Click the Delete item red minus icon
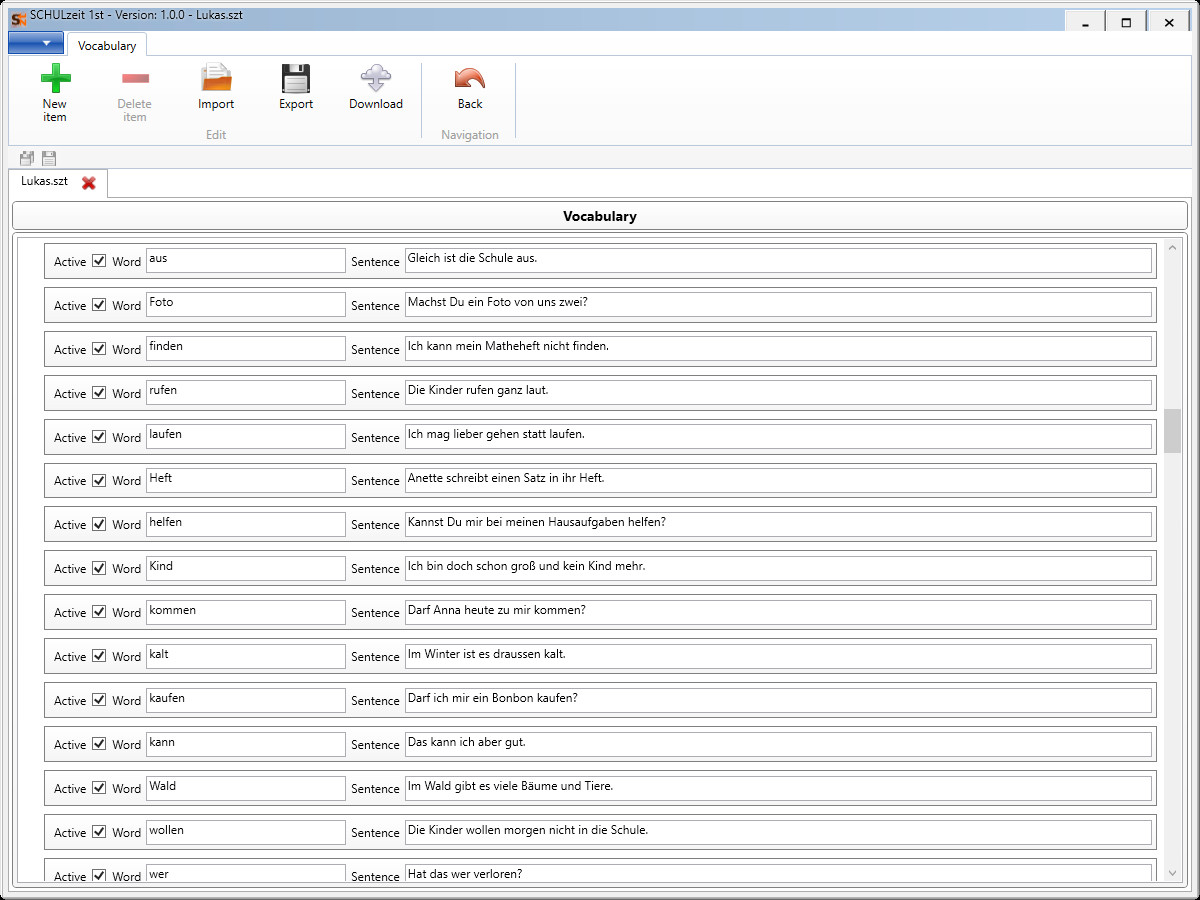The height and width of the screenshot is (900, 1200). (135, 78)
